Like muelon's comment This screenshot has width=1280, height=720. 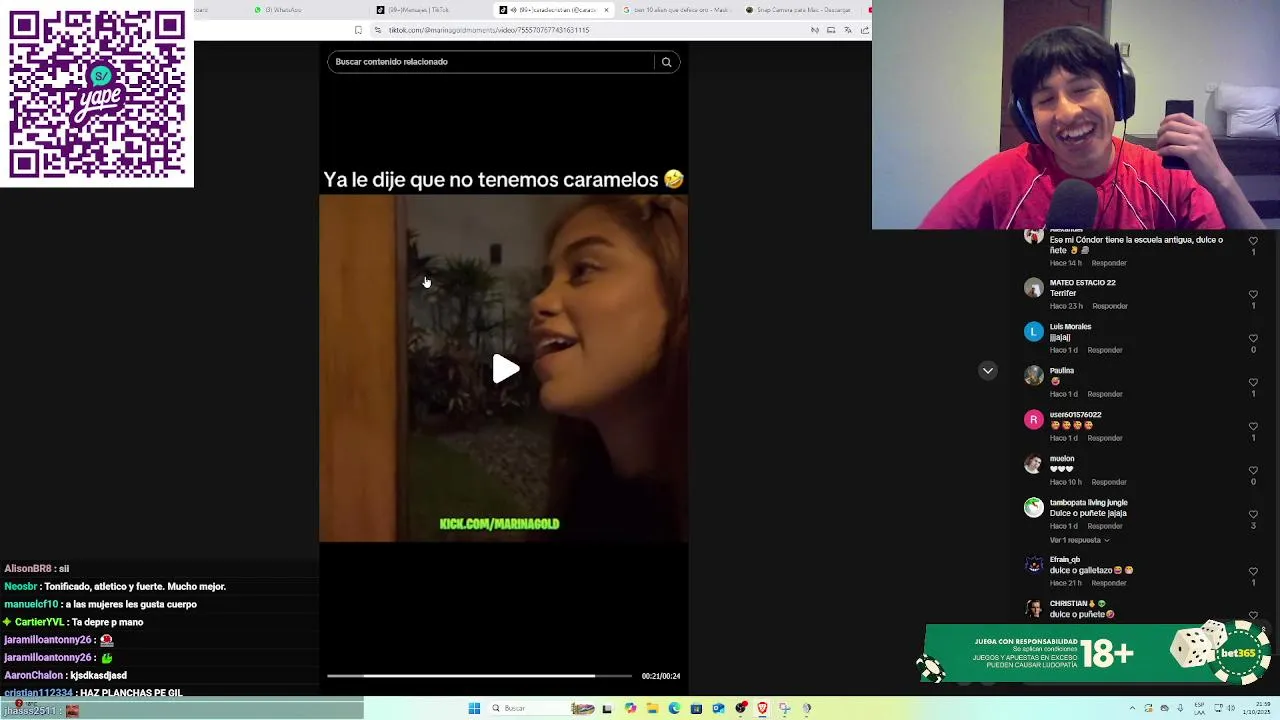[x=1253, y=470]
